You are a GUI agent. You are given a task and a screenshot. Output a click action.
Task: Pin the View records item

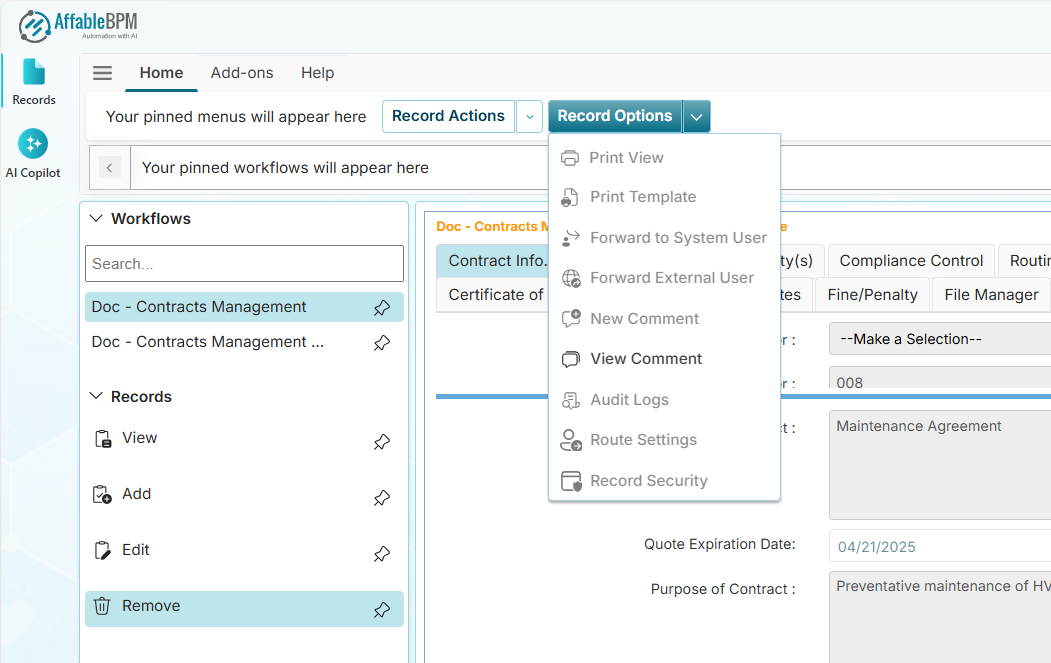pyautogui.click(x=382, y=442)
